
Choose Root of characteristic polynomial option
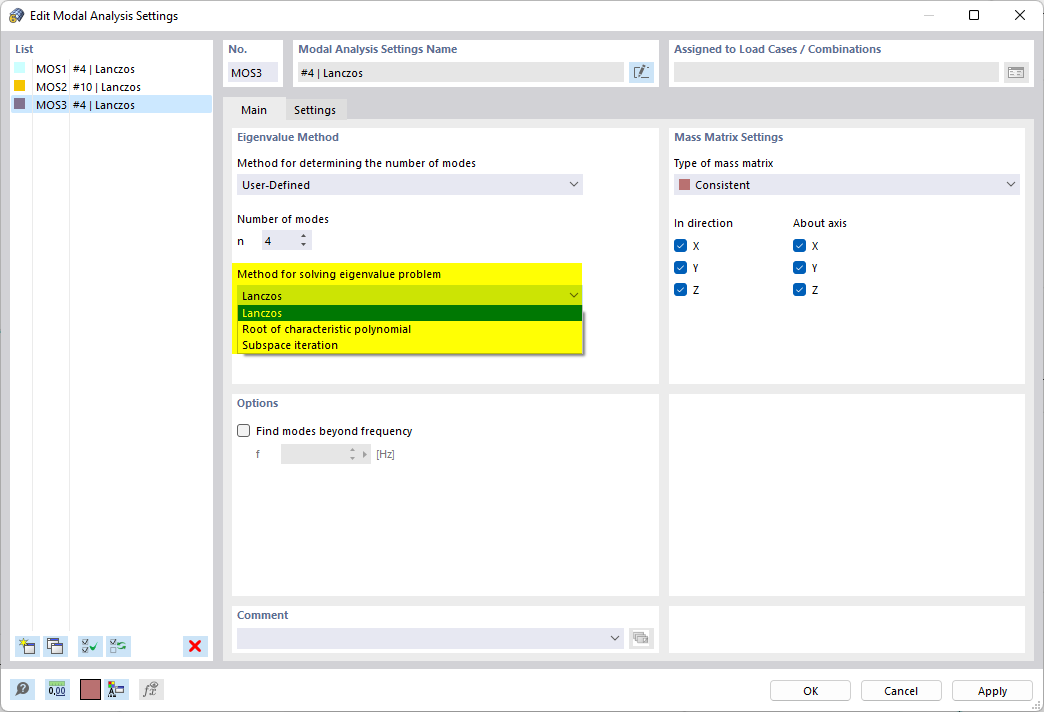pos(409,329)
